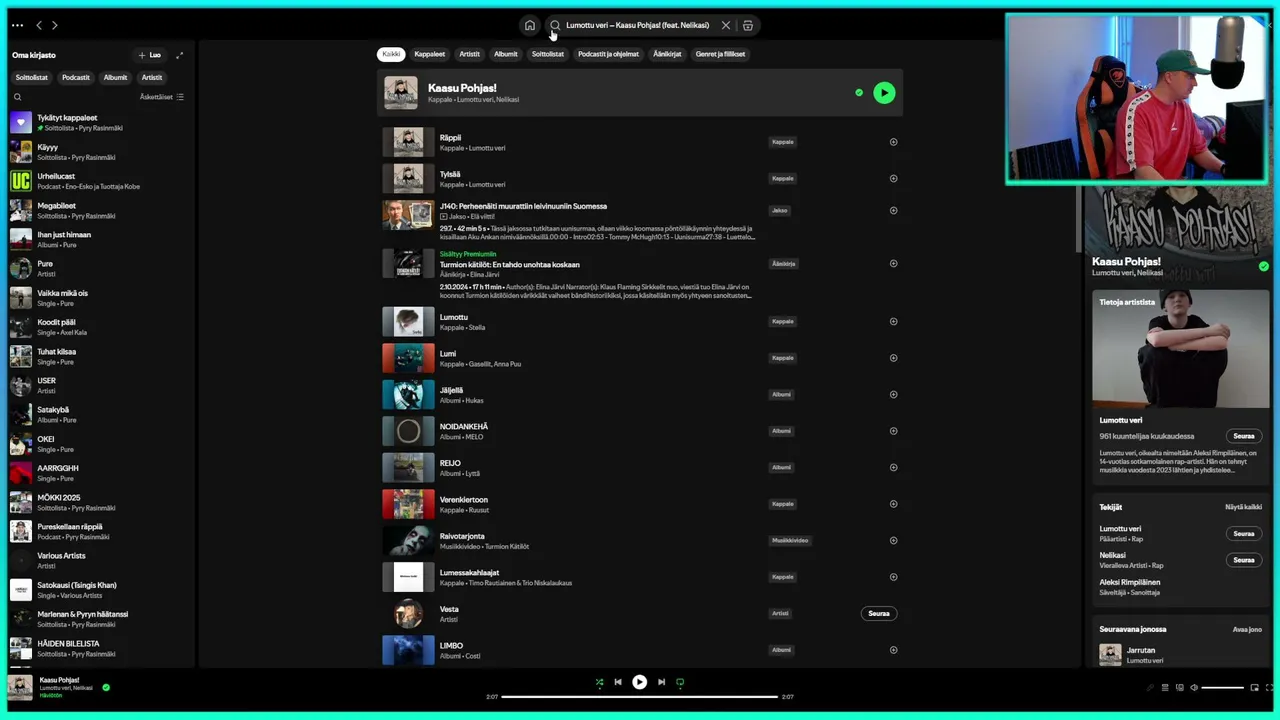
Task: Follow the artist Vesta
Action: click(x=879, y=613)
